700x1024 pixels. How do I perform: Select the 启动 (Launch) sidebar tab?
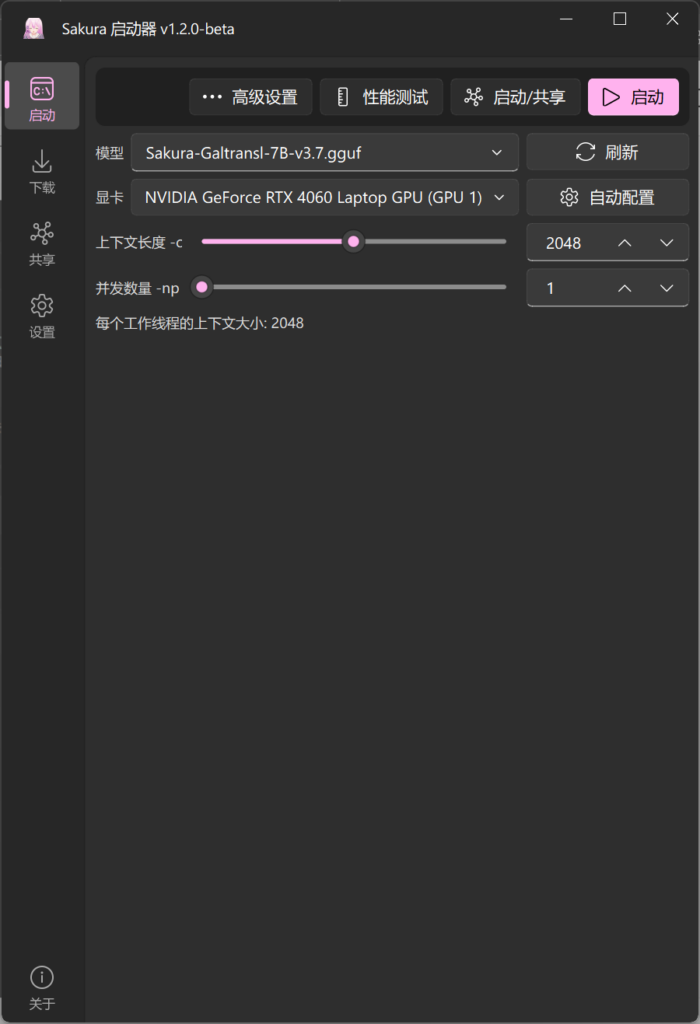click(42, 98)
